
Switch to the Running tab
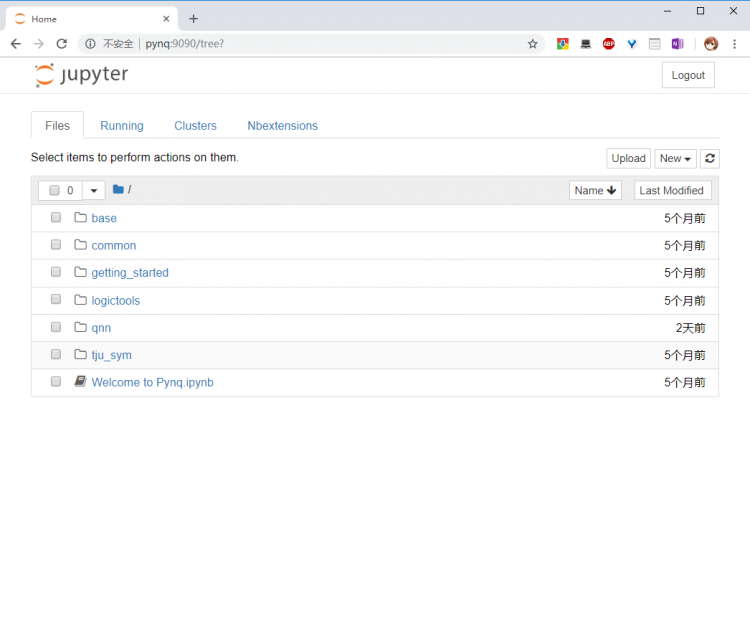[122, 126]
